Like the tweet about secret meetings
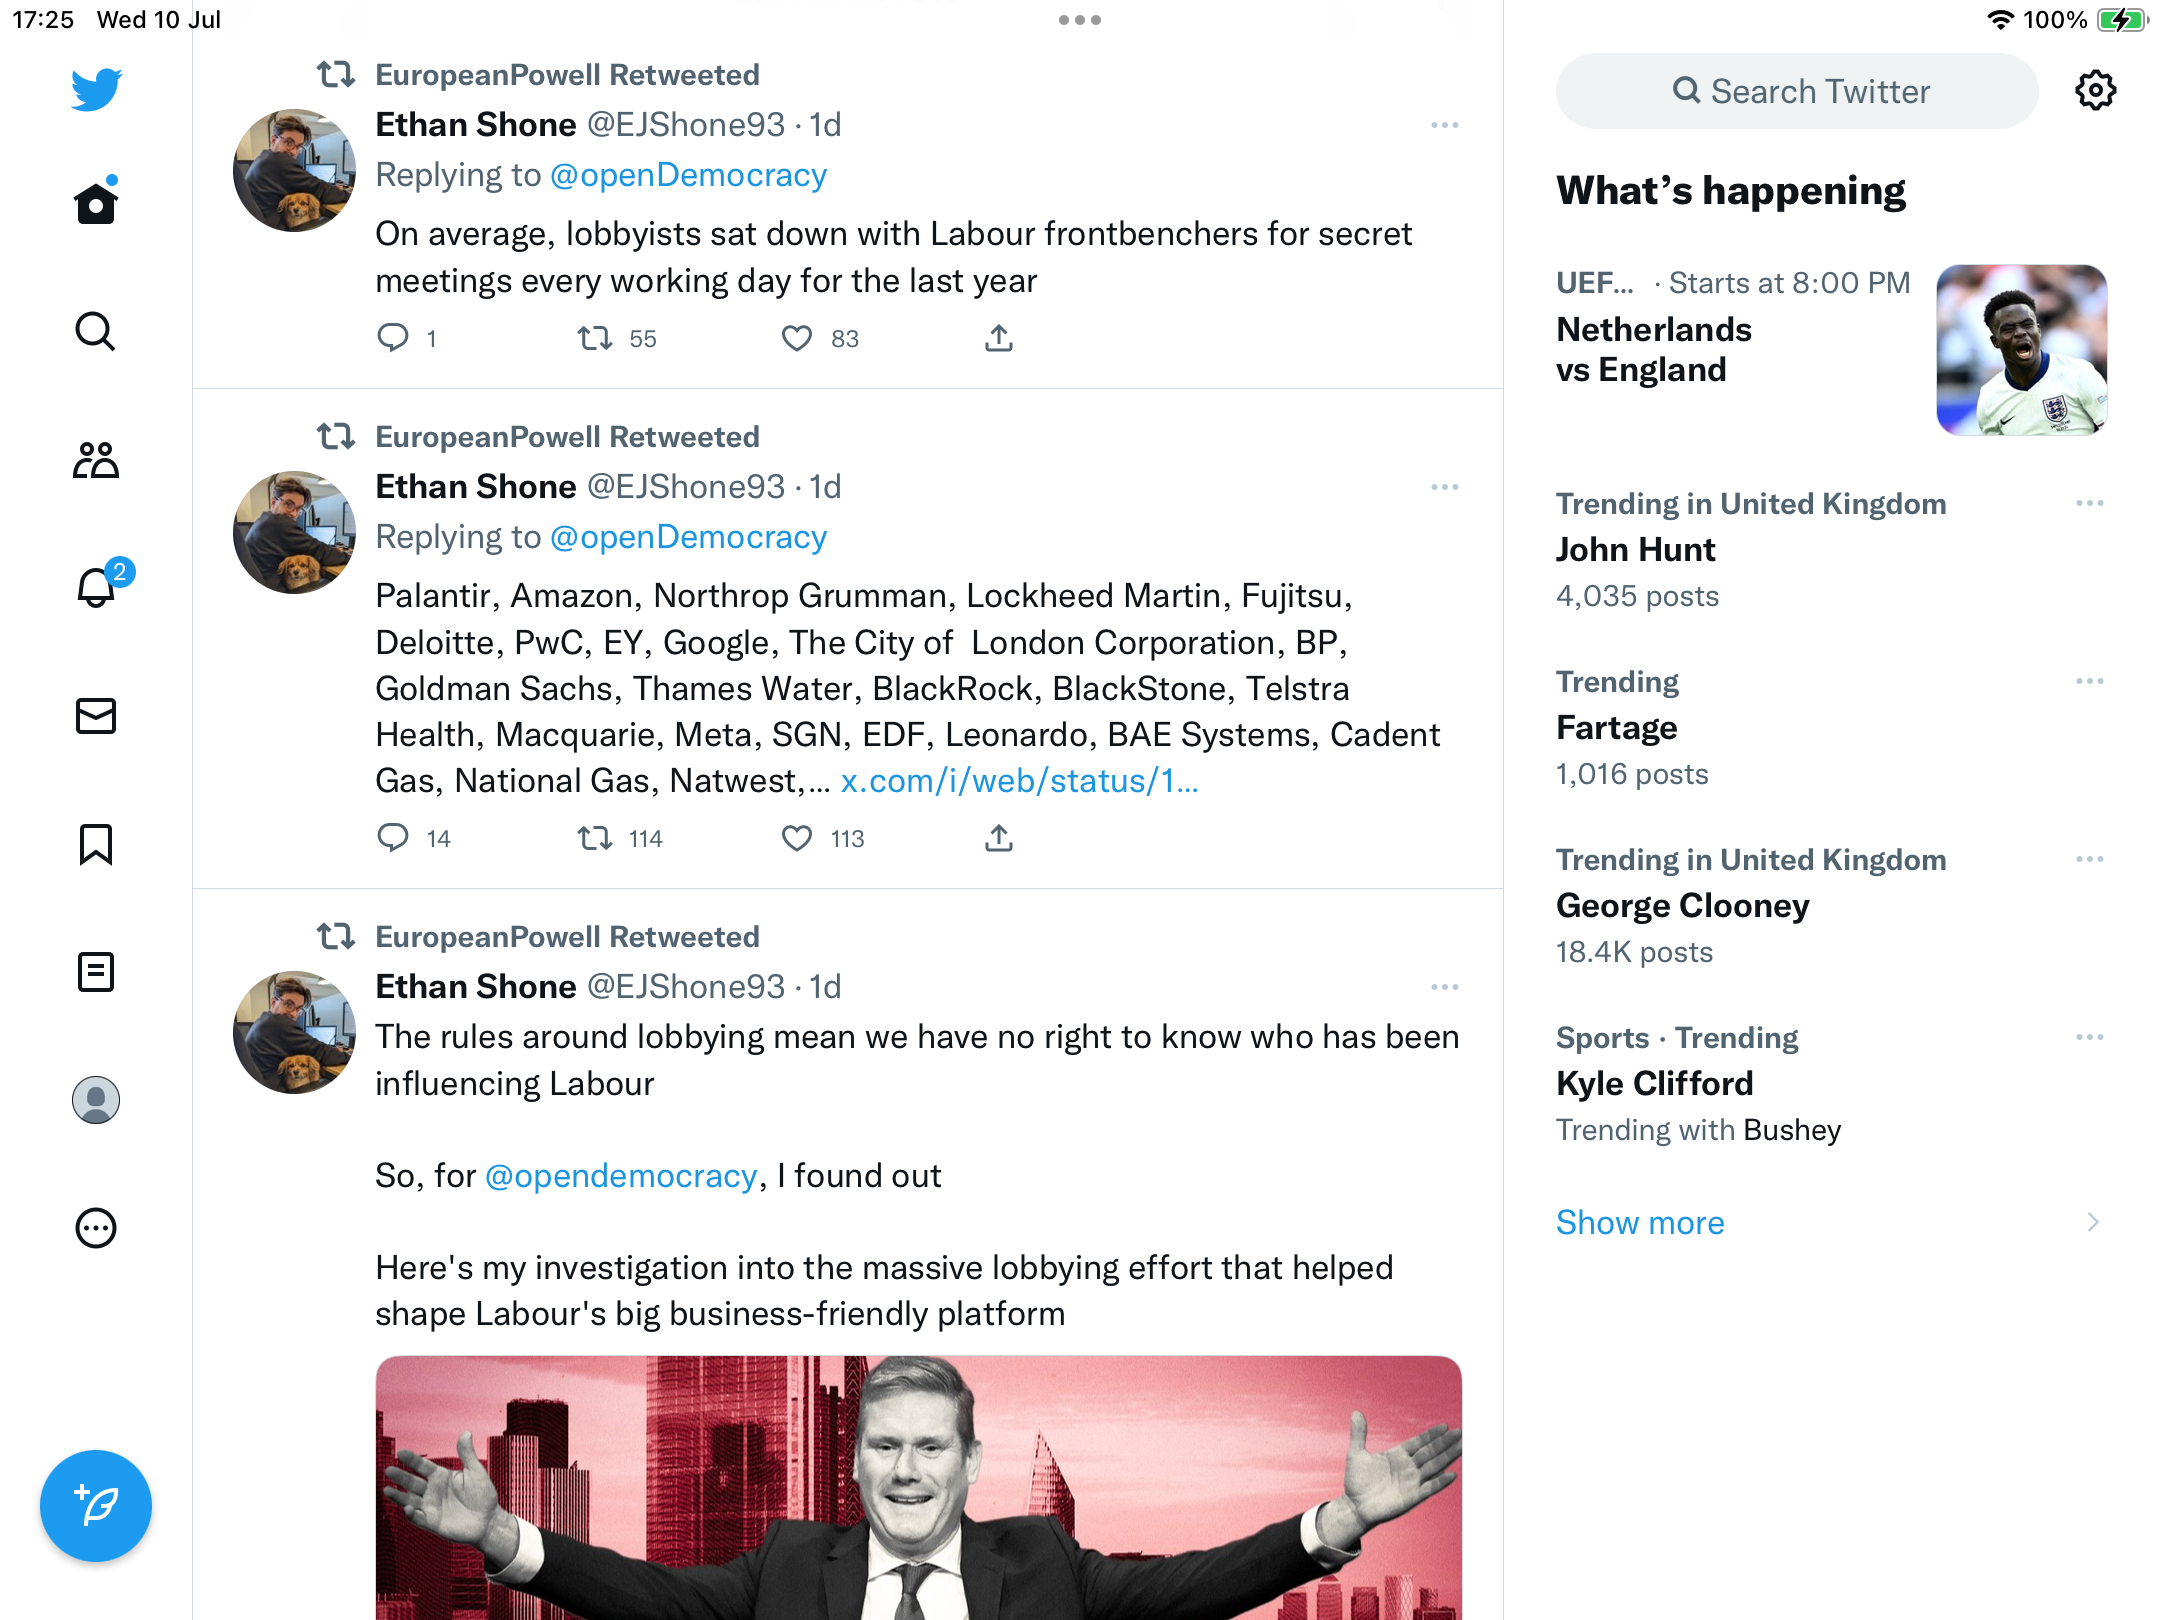The image size is (2160, 1620). click(x=797, y=339)
